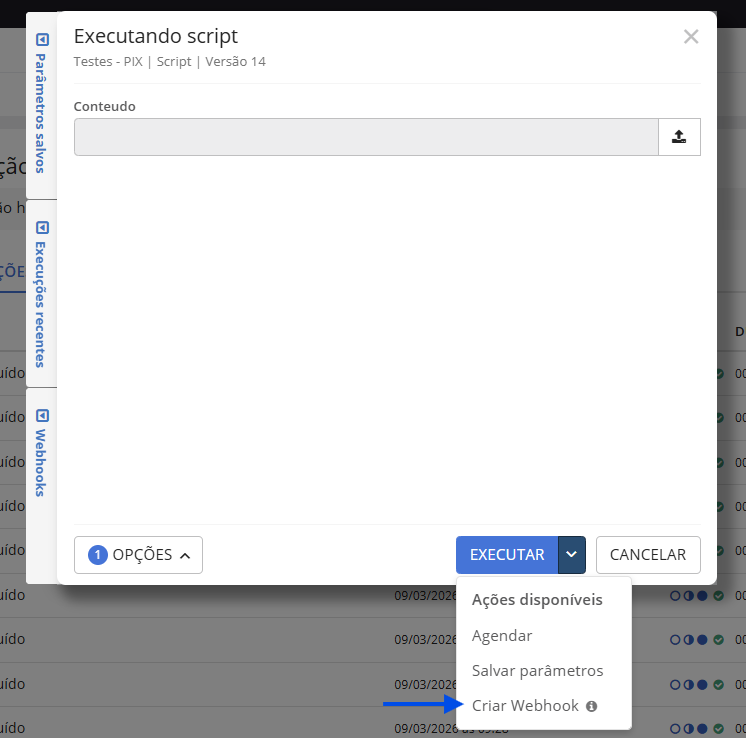Focus the Conteudo input field
This screenshot has height=738, width=746.
tap(366, 137)
